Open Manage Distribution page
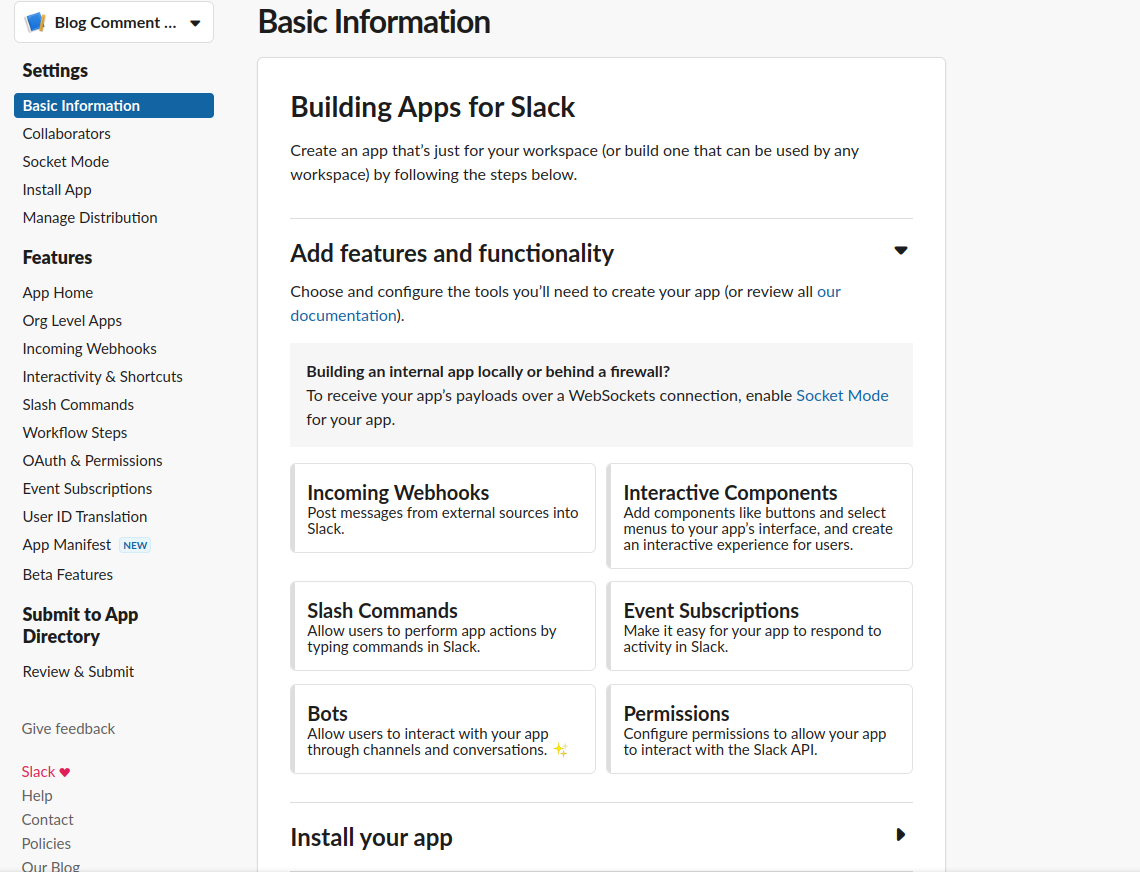This screenshot has width=1140, height=872. (x=90, y=218)
